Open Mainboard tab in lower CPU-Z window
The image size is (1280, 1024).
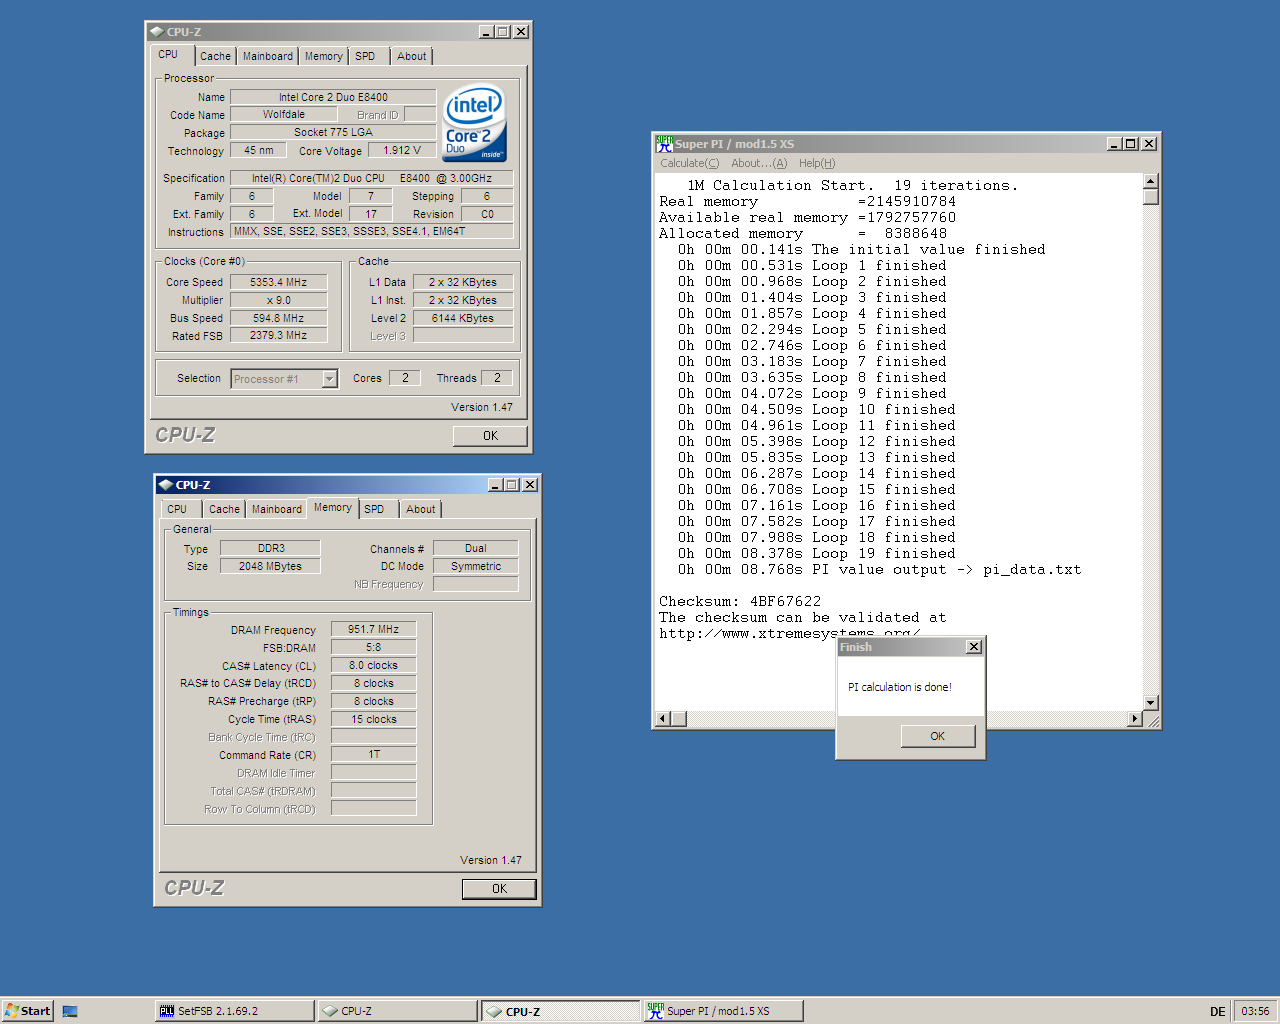click(x=277, y=510)
